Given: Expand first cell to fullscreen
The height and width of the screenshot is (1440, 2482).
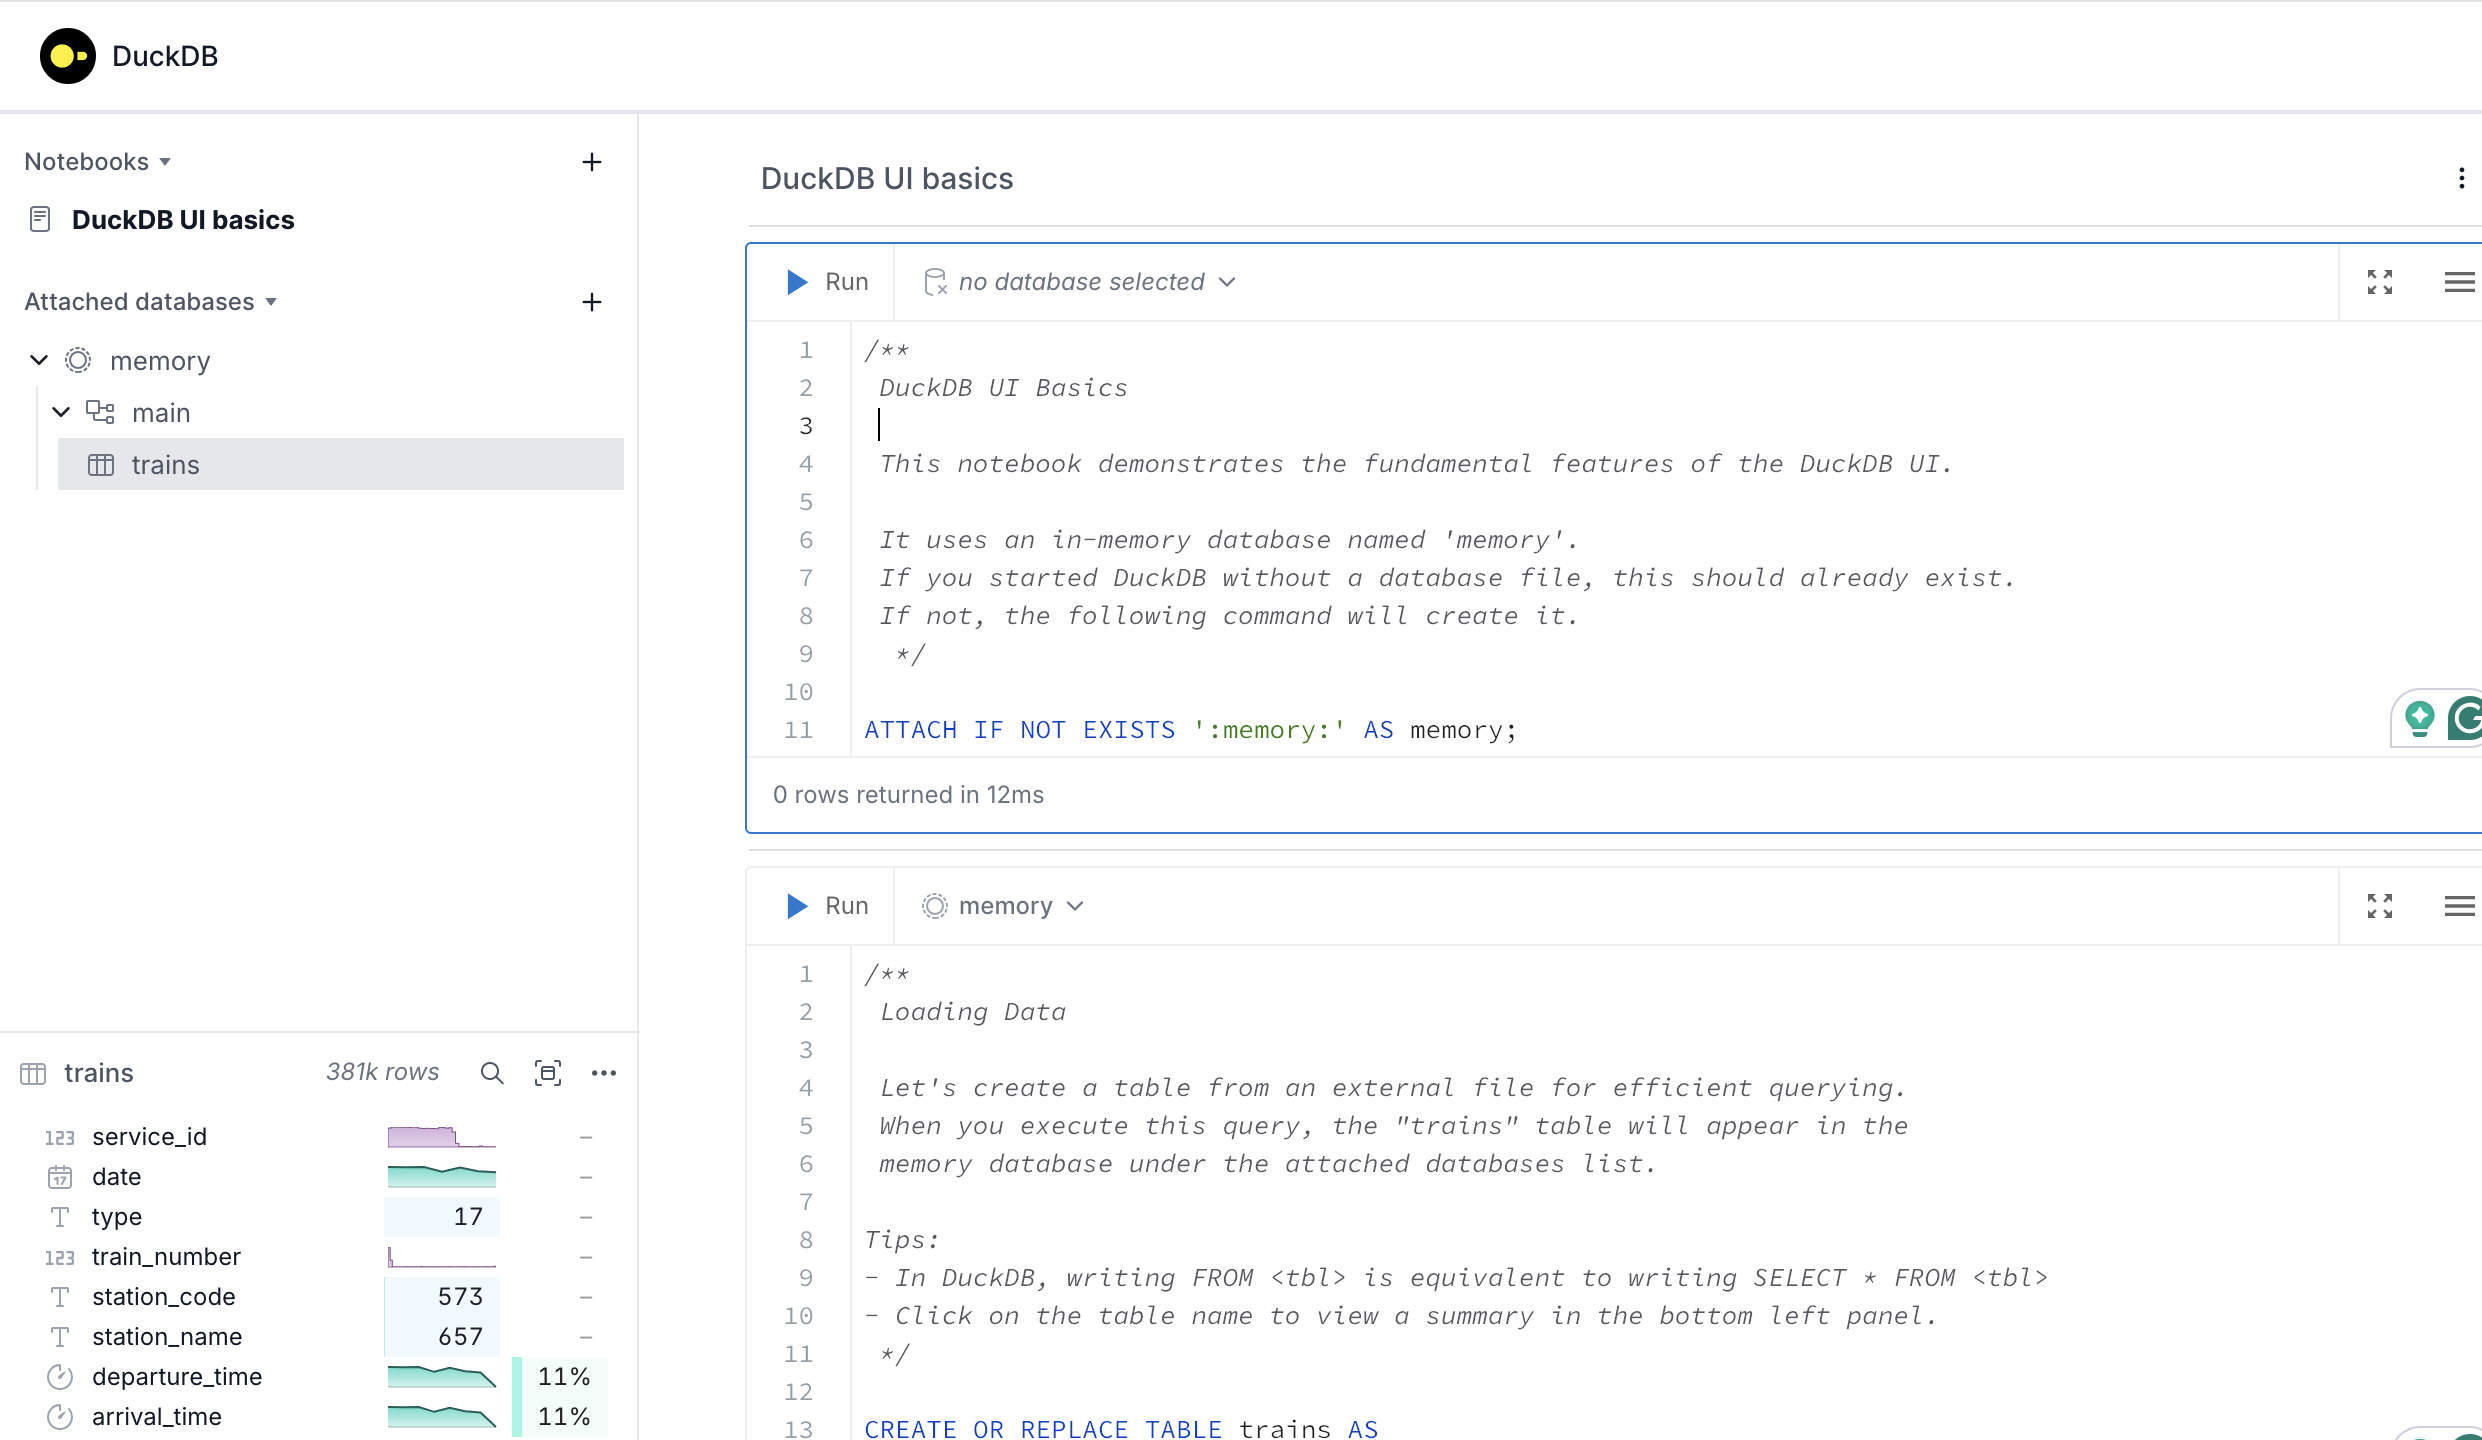Looking at the screenshot, I should 2379,282.
